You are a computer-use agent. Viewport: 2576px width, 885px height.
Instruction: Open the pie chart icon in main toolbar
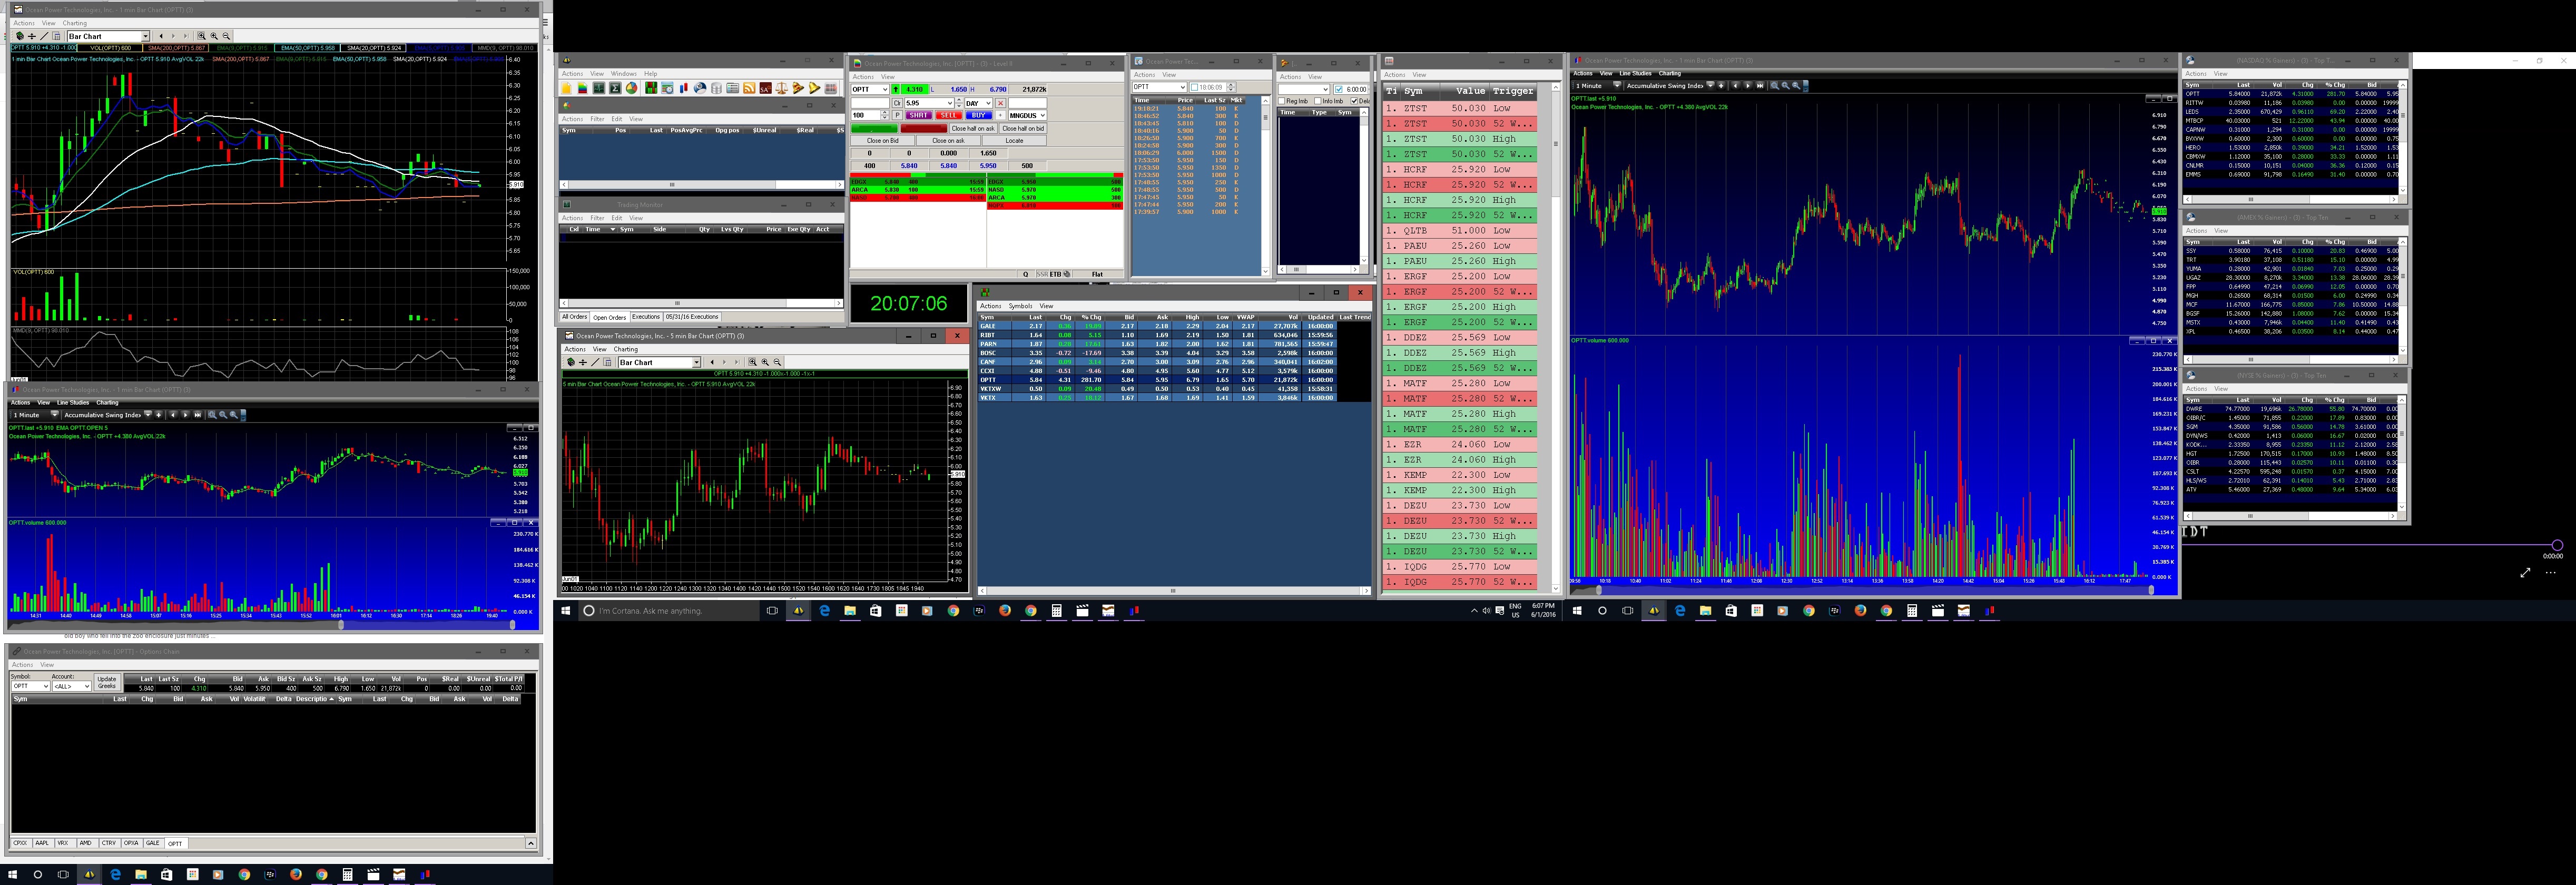click(x=632, y=88)
